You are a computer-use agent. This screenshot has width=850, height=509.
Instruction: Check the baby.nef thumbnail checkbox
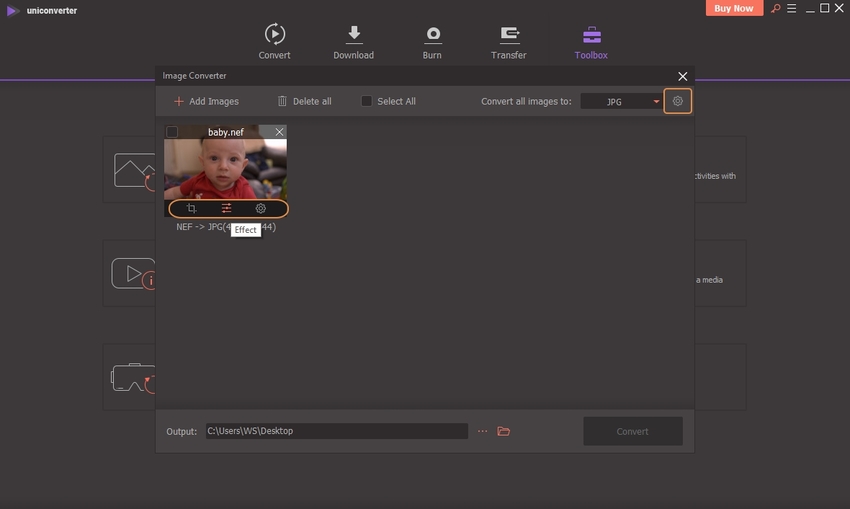point(172,132)
